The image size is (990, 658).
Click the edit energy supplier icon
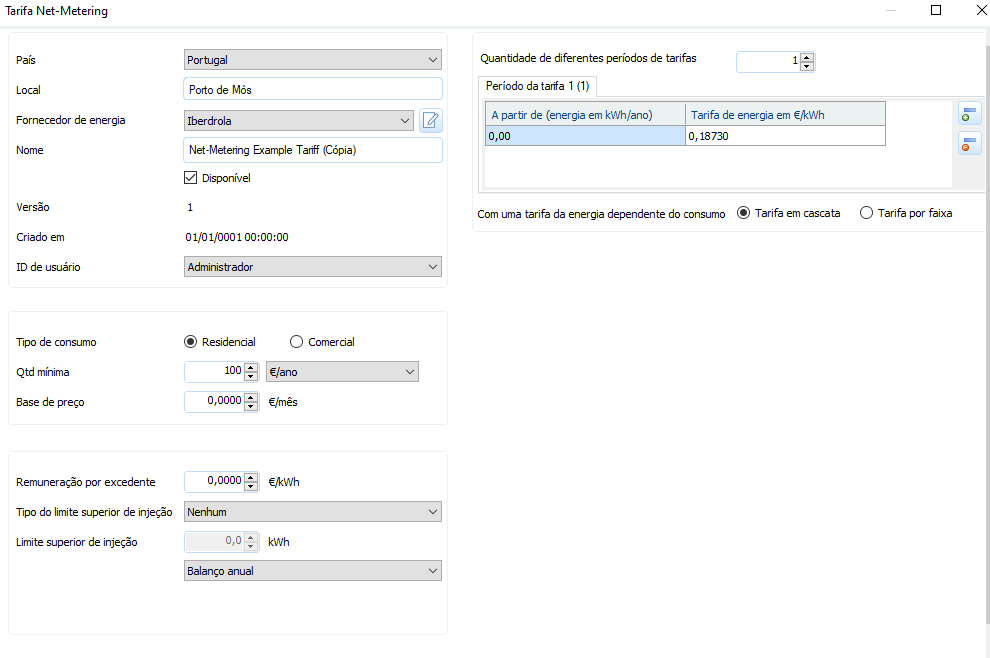[x=430, y=121]
